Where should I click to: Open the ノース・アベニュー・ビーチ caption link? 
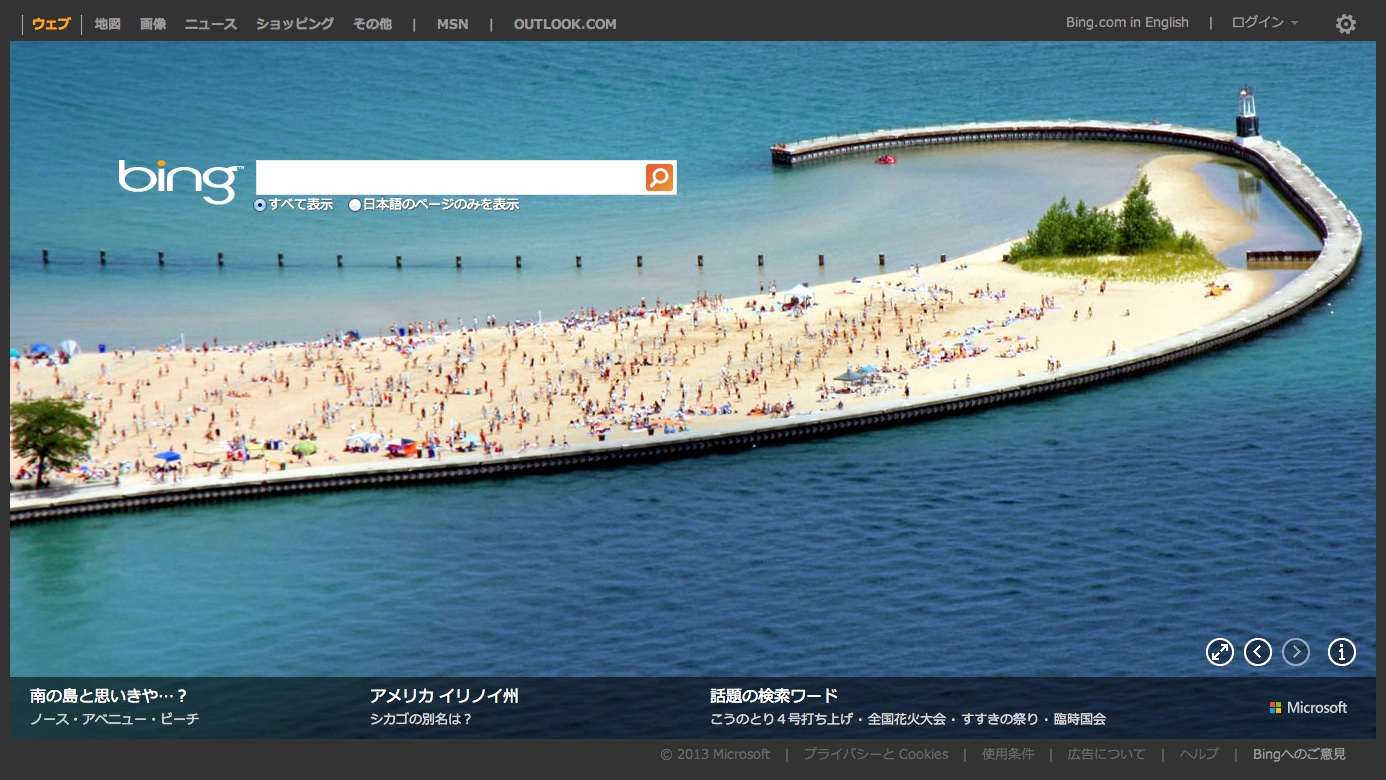click(x=114, y=719)
